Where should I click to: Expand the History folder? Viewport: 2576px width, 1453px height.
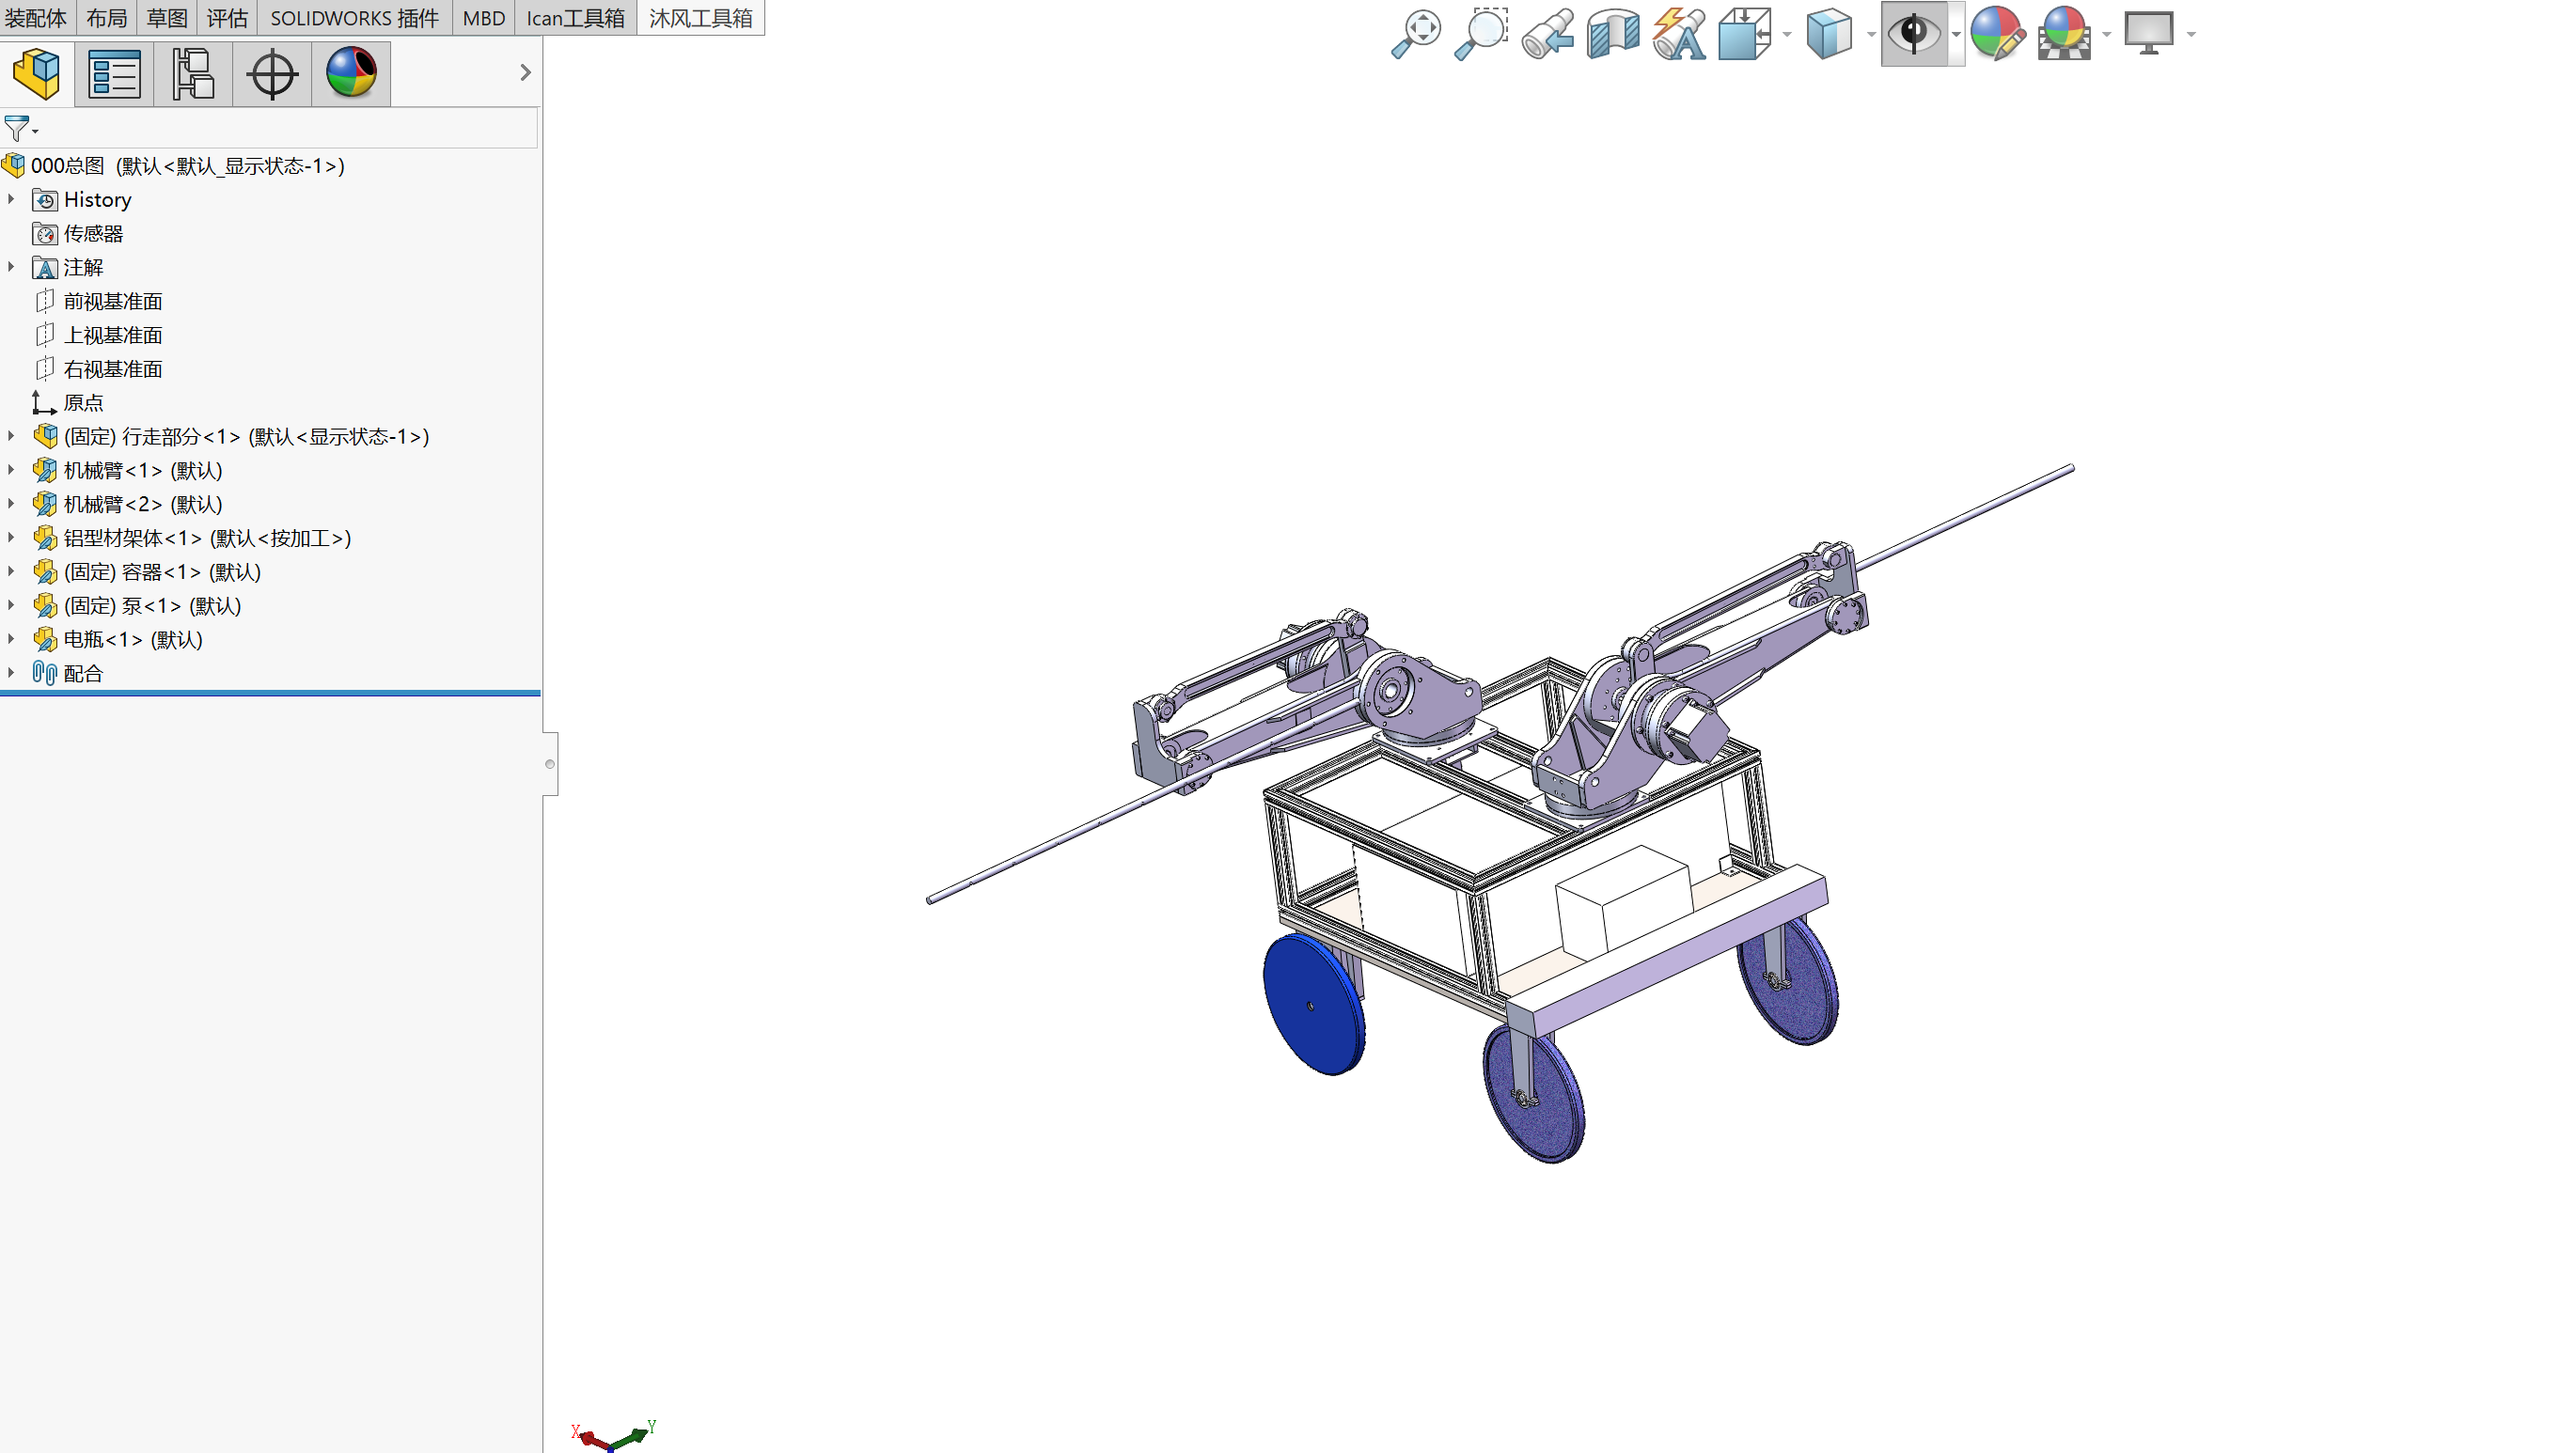(x=11, y=199)
